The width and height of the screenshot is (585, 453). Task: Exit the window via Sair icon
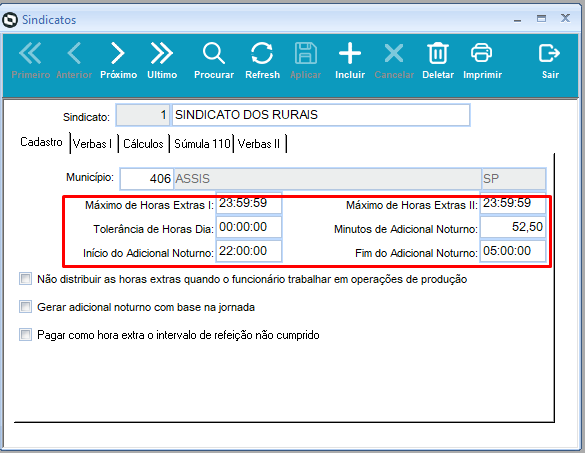pyautogui.click(x=550, y=60)
